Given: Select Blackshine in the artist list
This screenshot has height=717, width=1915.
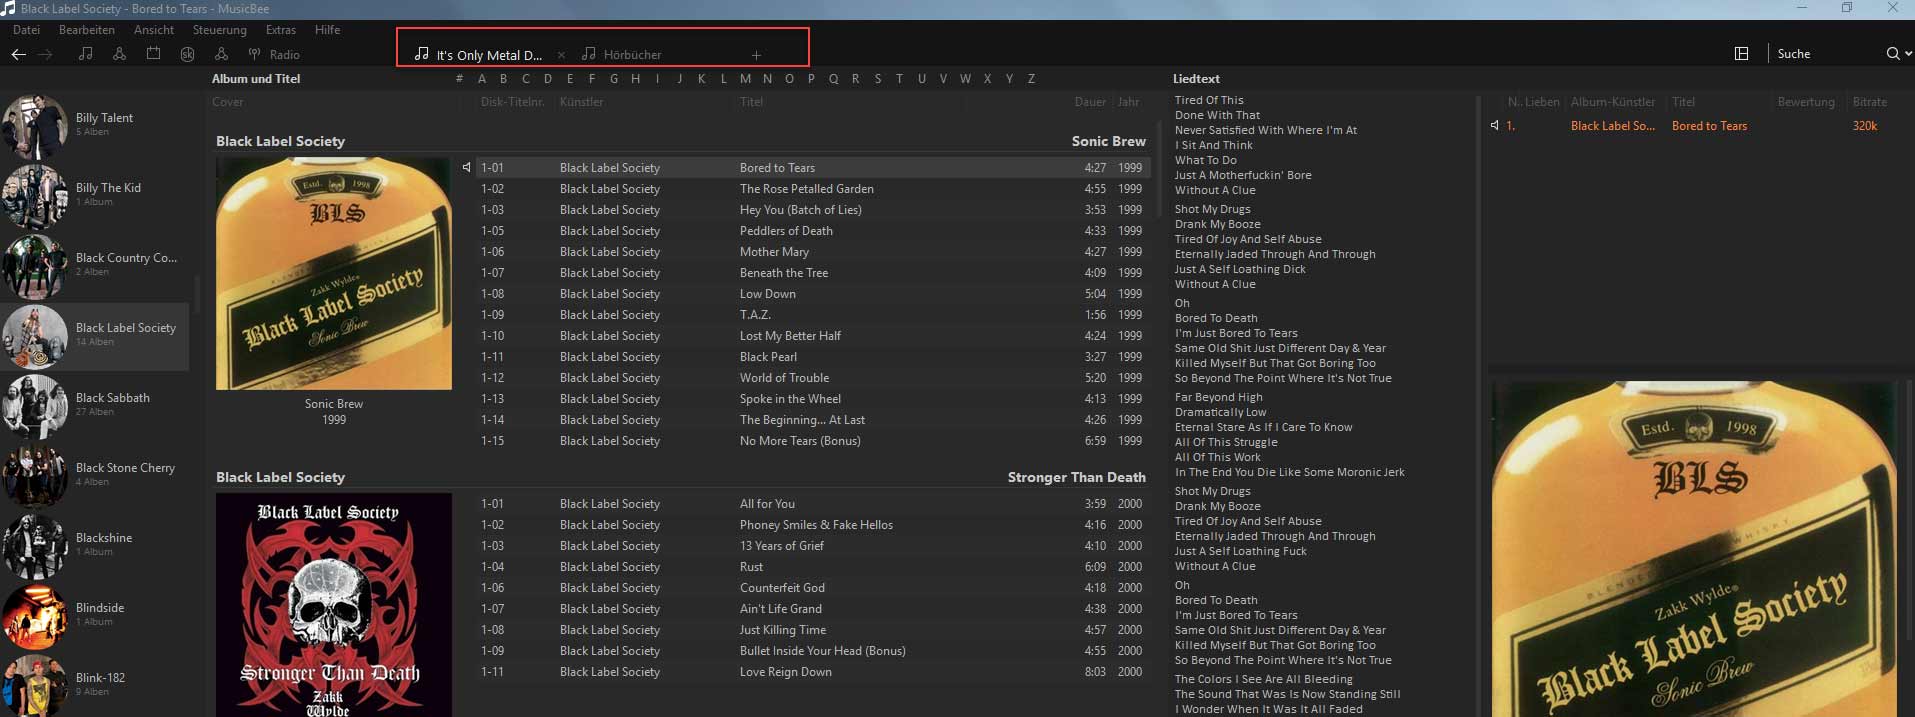Looking at the screenshot, I should click(95, 544).
